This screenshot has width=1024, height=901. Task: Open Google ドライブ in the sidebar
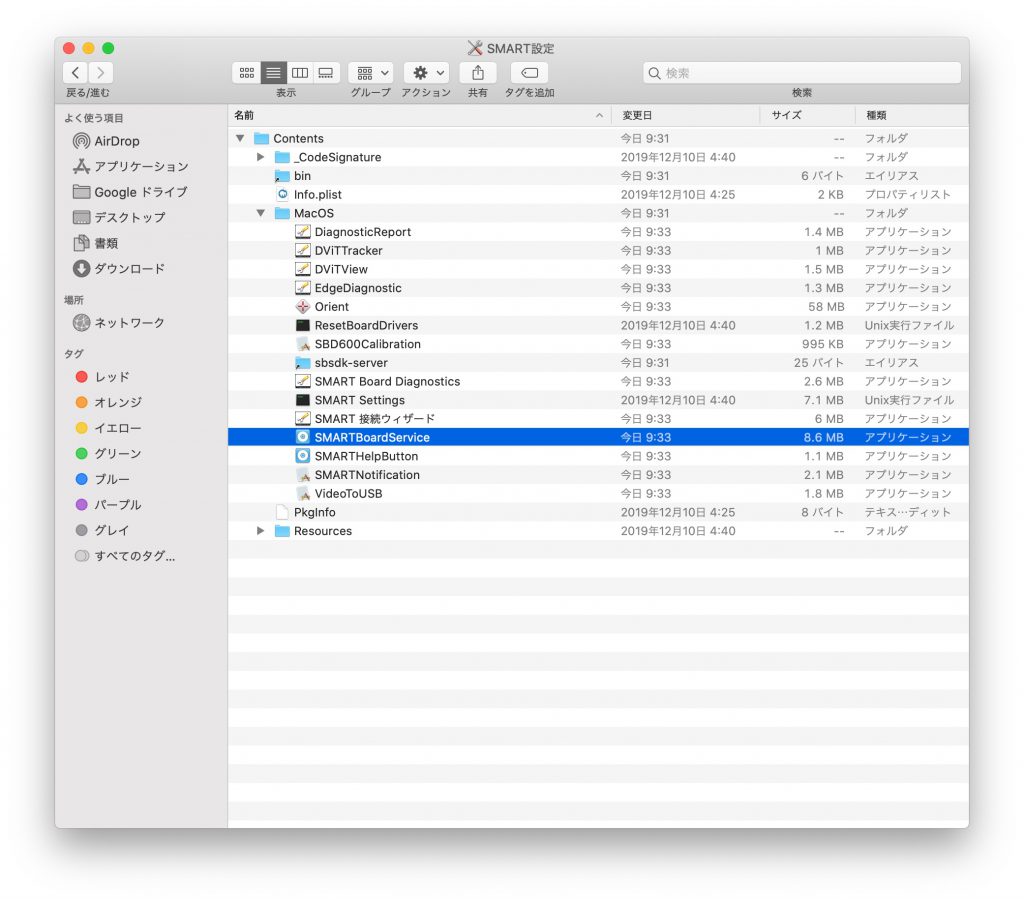(130, 192)
